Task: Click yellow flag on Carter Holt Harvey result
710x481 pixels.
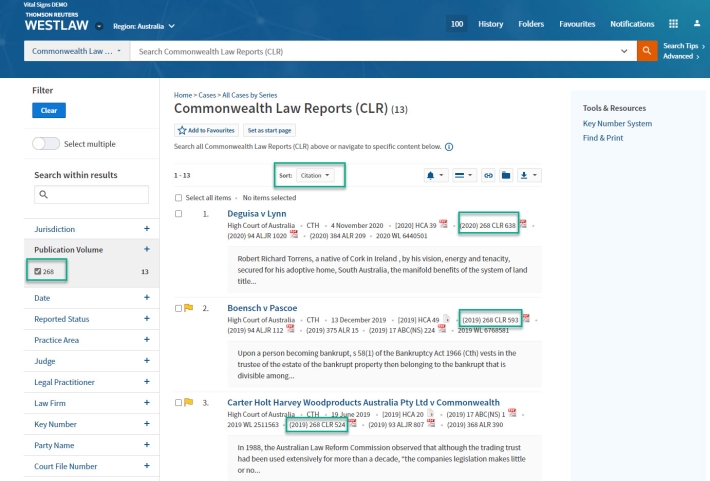Action: [189, 402]
